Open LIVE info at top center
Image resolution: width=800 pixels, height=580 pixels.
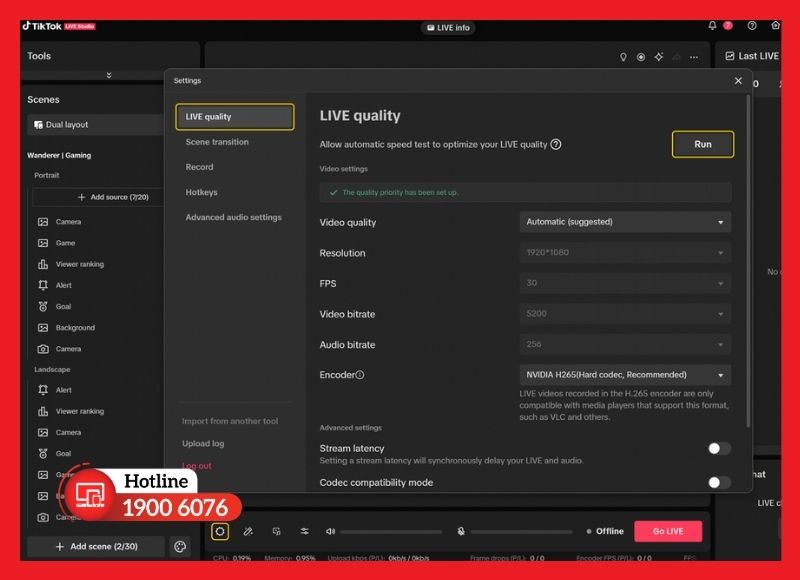pyautogui.click(x=448, y=28)
